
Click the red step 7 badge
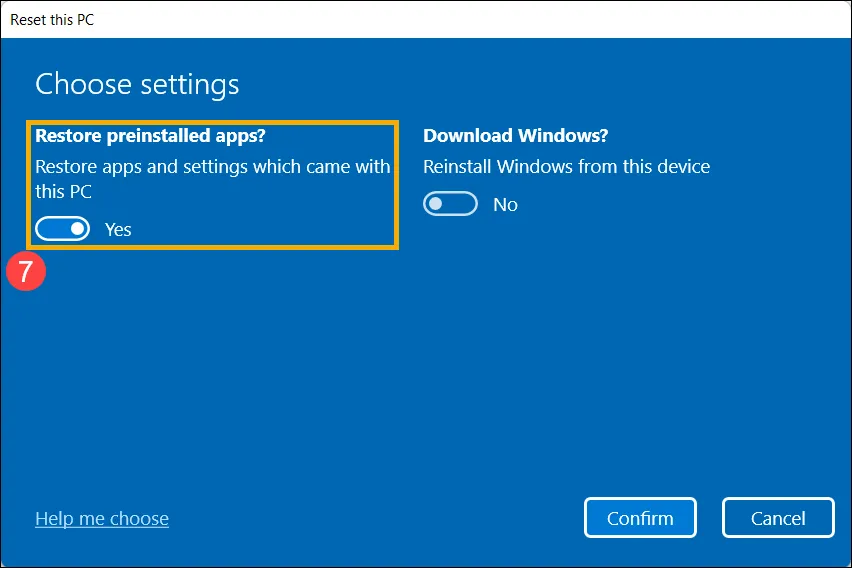(26, 272)
